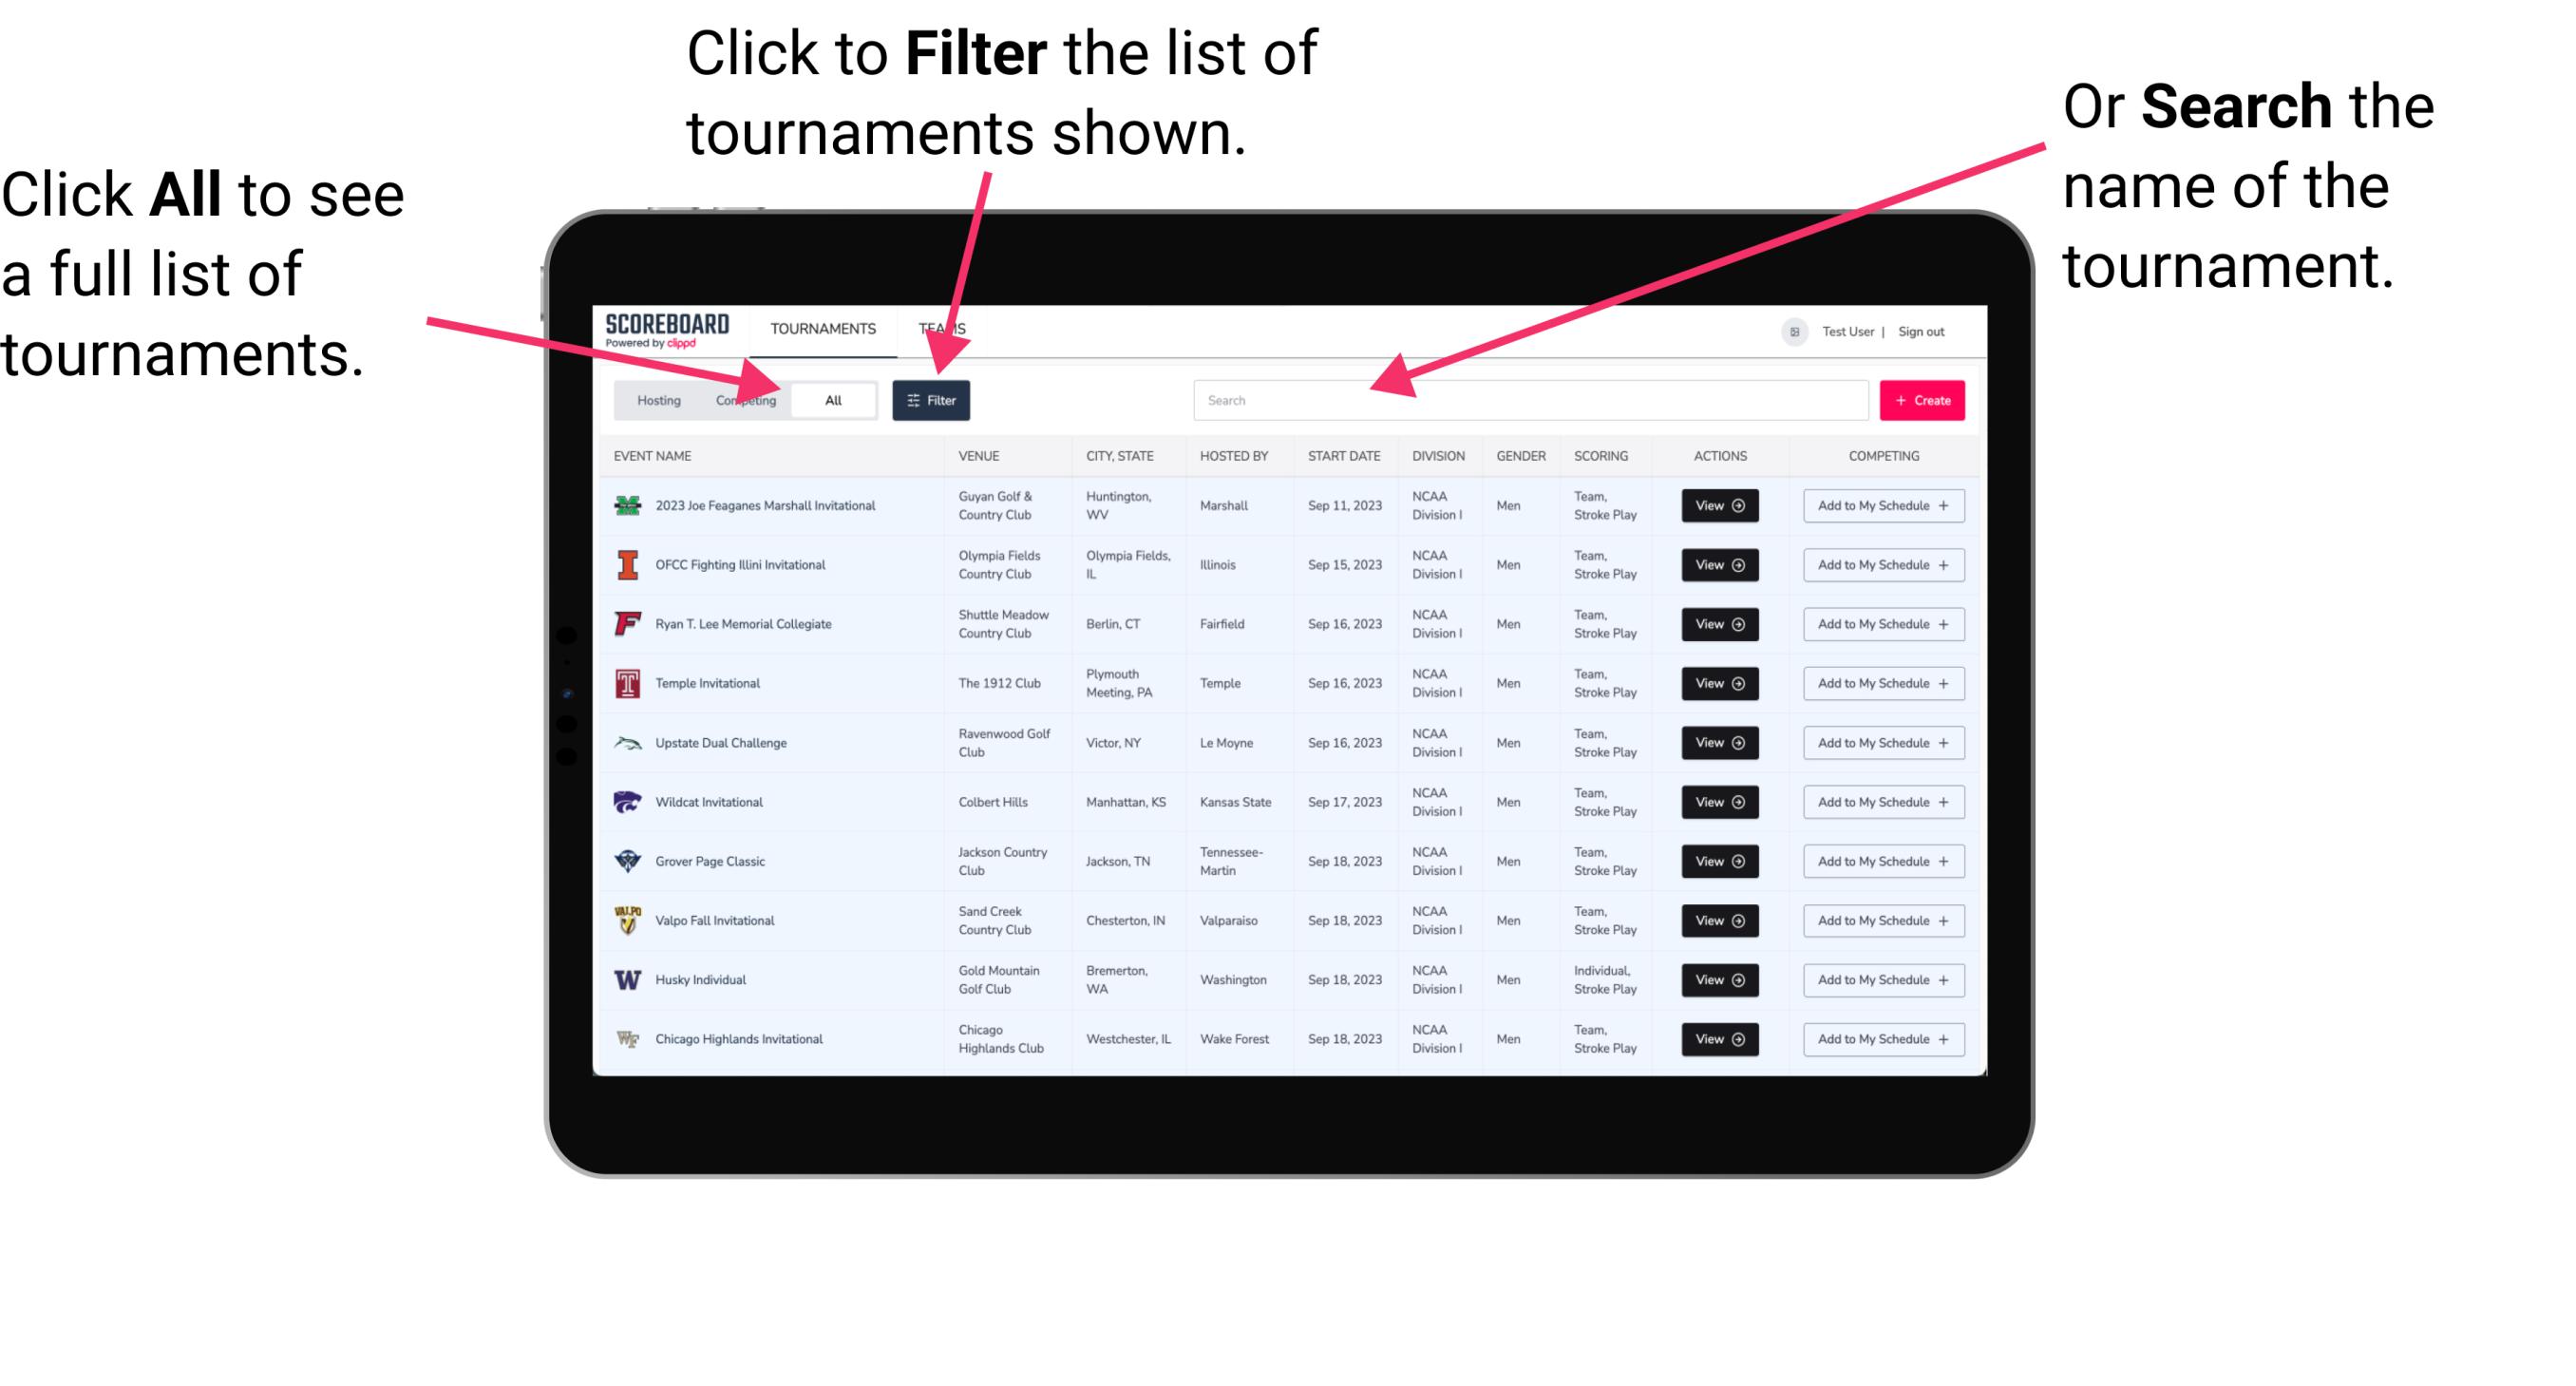Click the Wake Forest team logo icon

(x=624, y=1037)
